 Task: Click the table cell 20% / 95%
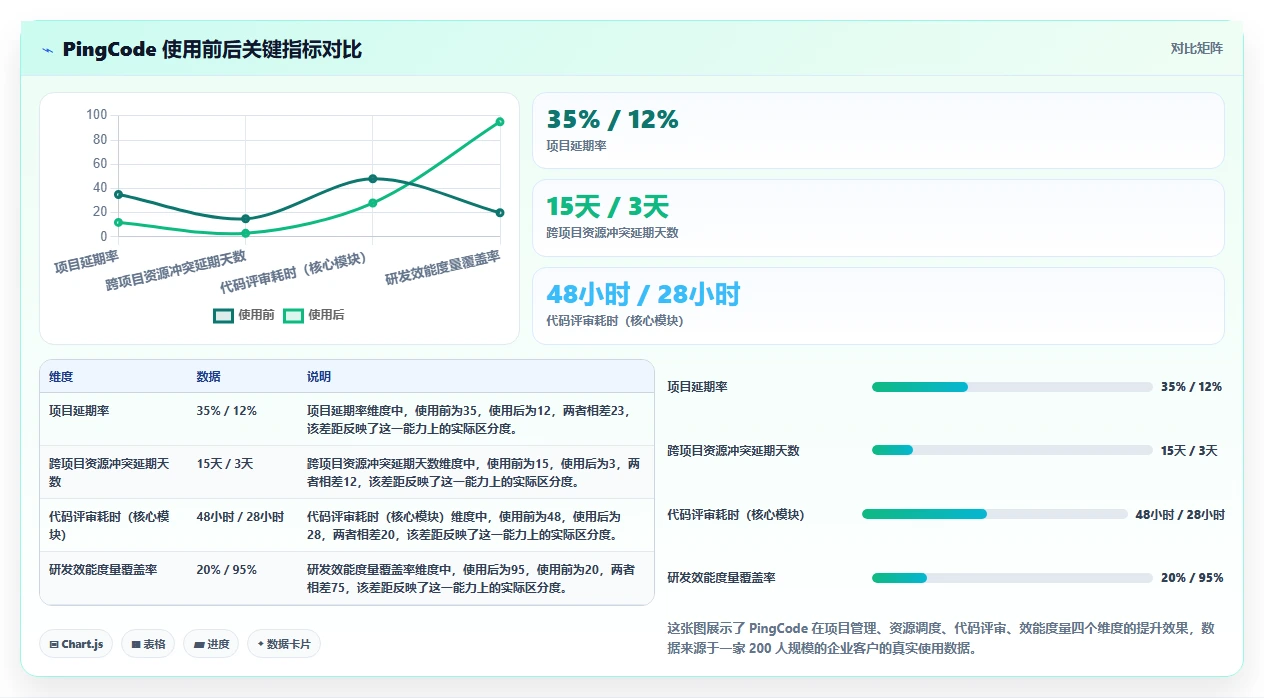click(x=226, y=570)
